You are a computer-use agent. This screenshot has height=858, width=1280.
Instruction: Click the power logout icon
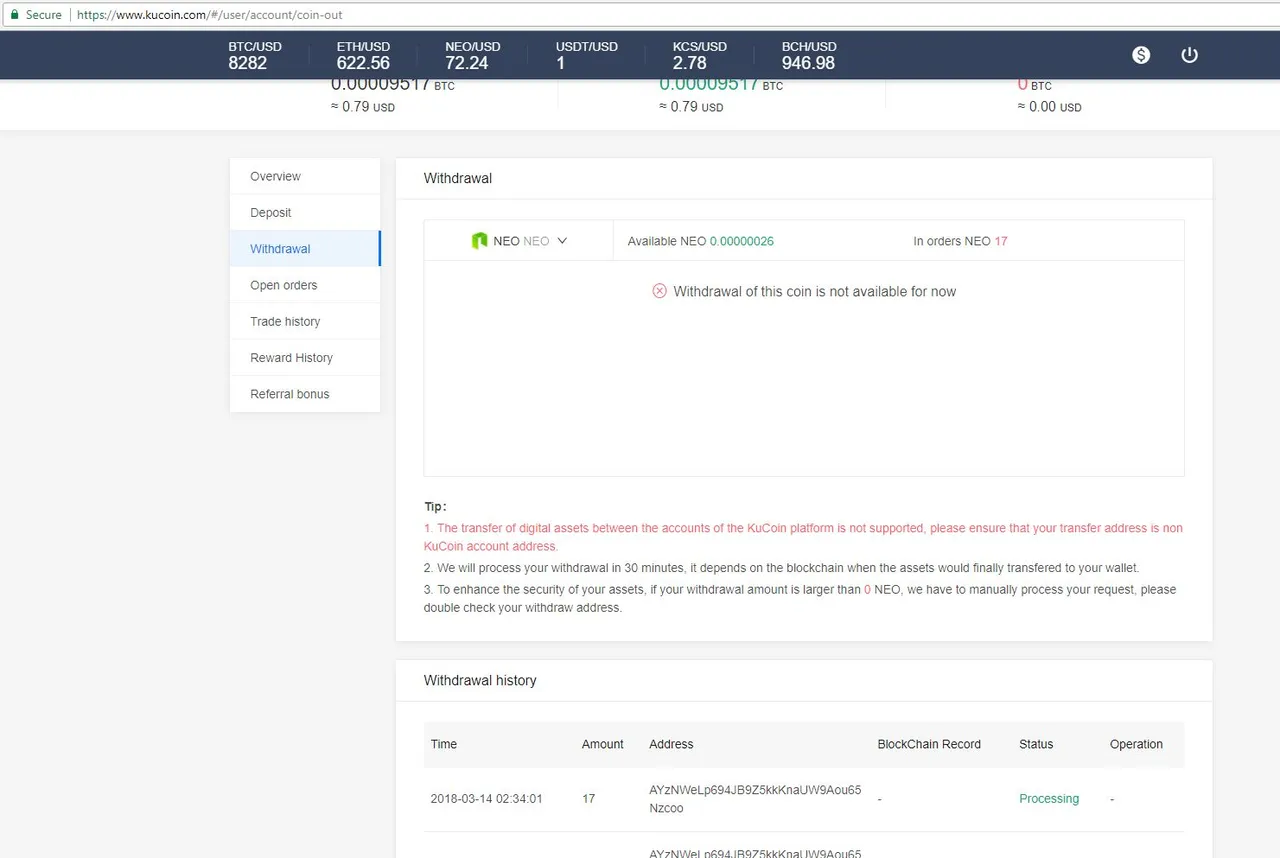click(1189, 55)
